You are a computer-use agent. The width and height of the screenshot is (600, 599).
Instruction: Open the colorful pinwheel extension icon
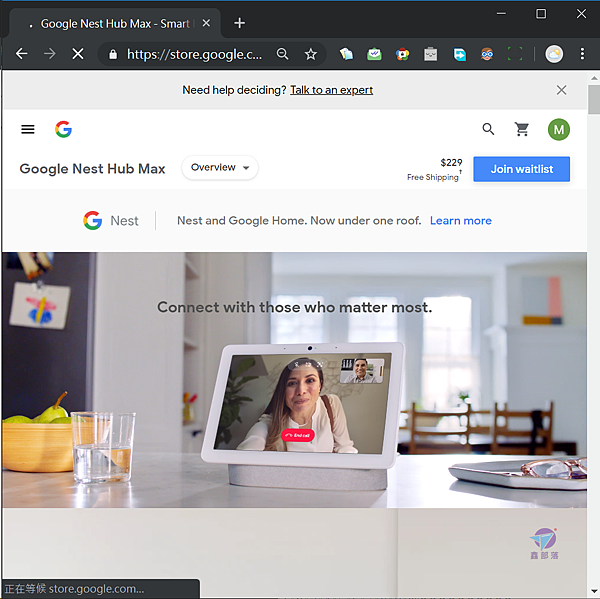coord(402,54)
